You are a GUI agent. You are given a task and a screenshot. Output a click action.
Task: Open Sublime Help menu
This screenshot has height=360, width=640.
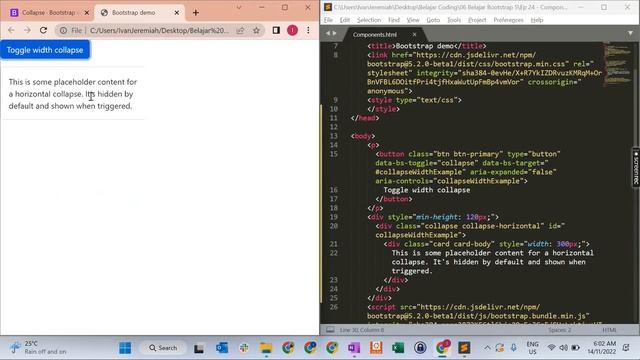537,20
